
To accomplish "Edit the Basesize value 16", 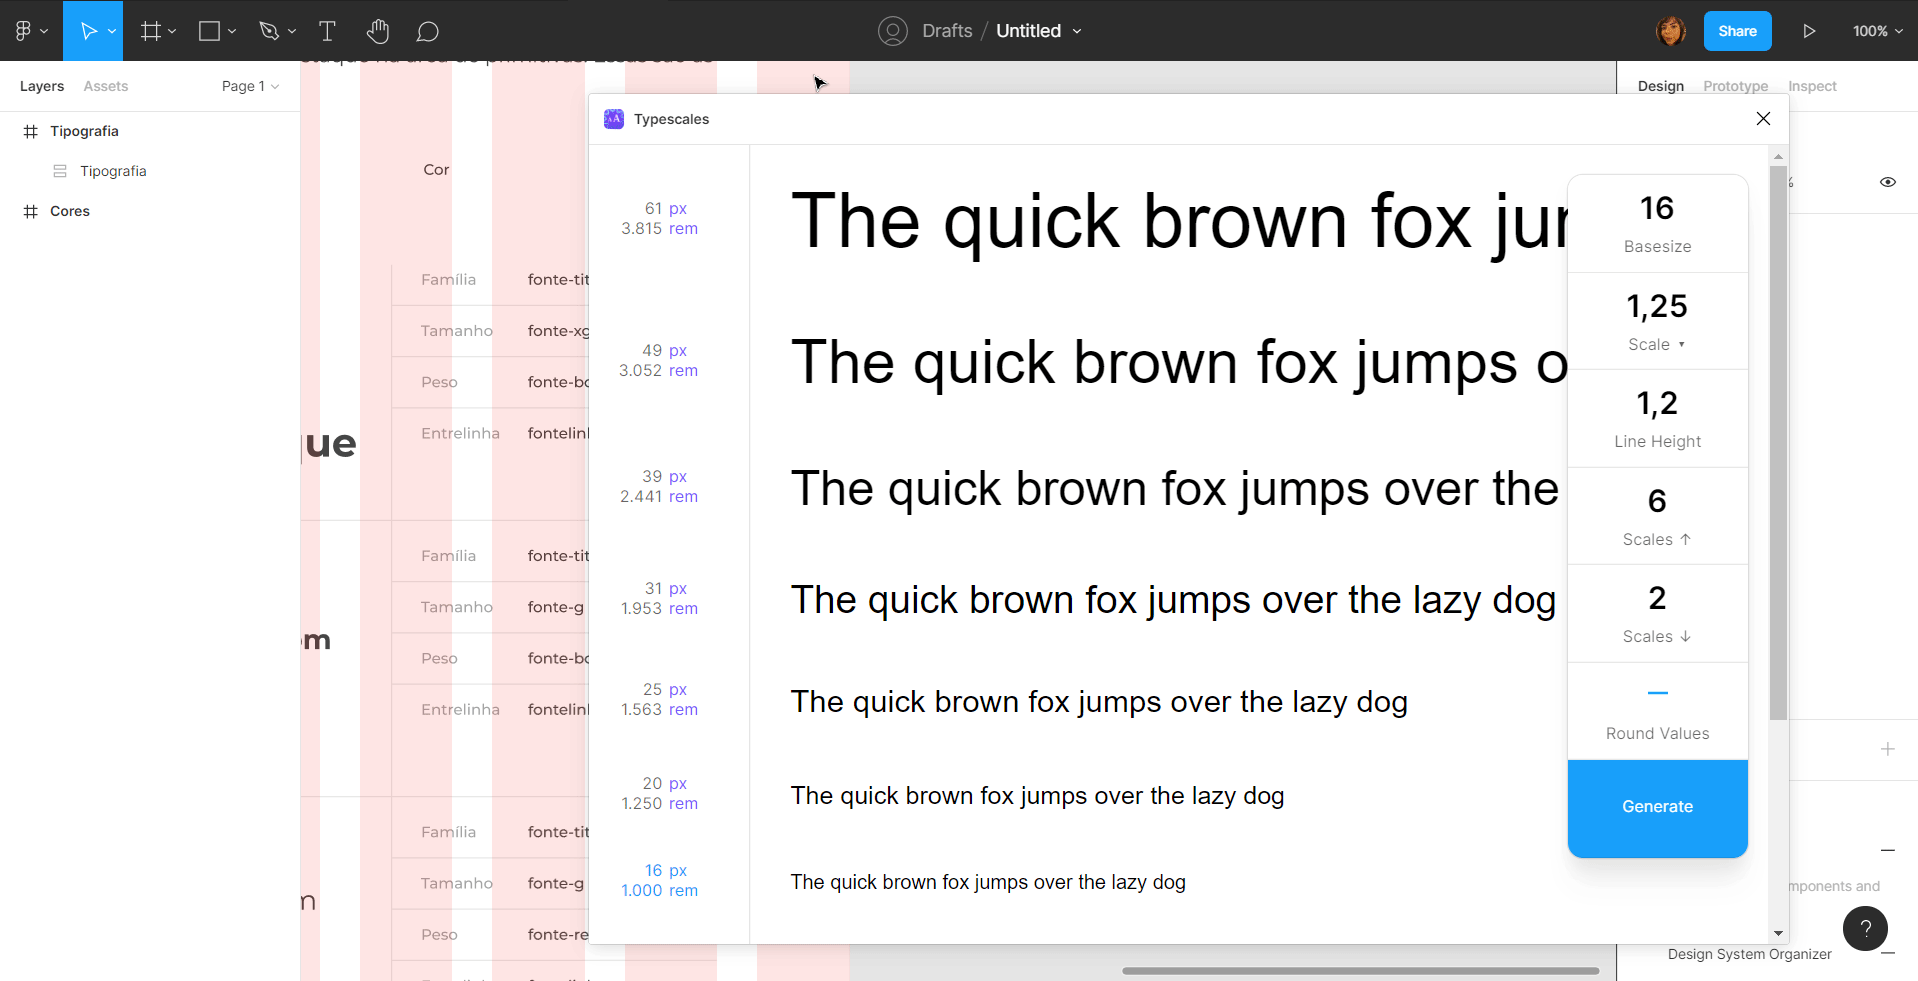I will (x=1657, y=208).
